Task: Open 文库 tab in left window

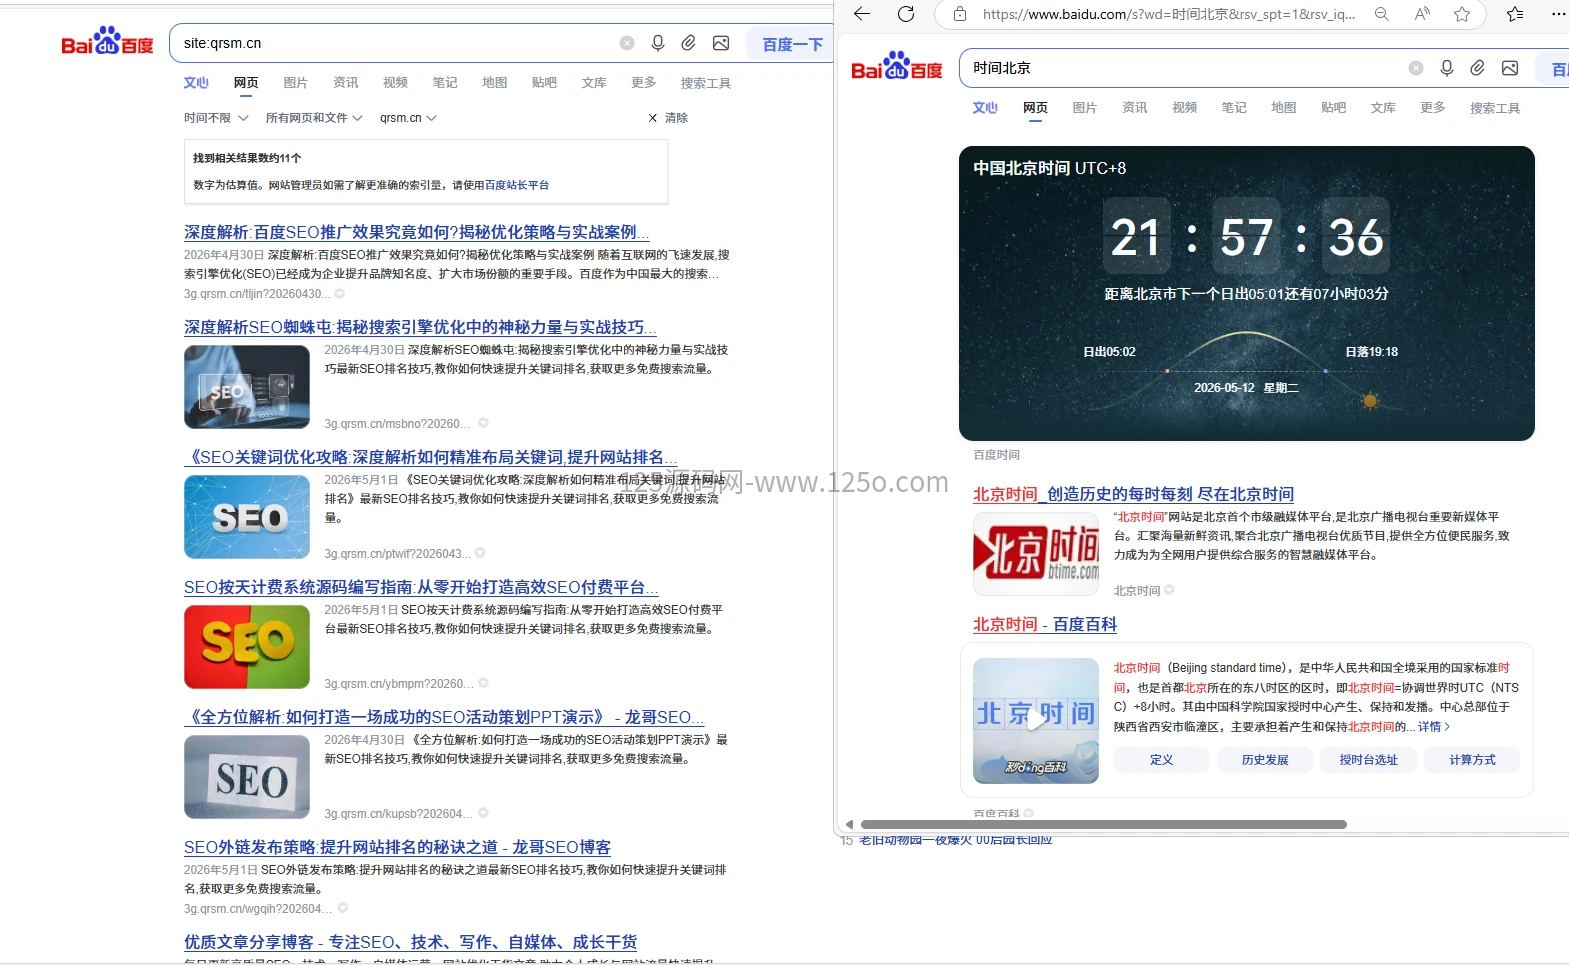Action: (594, 83)
